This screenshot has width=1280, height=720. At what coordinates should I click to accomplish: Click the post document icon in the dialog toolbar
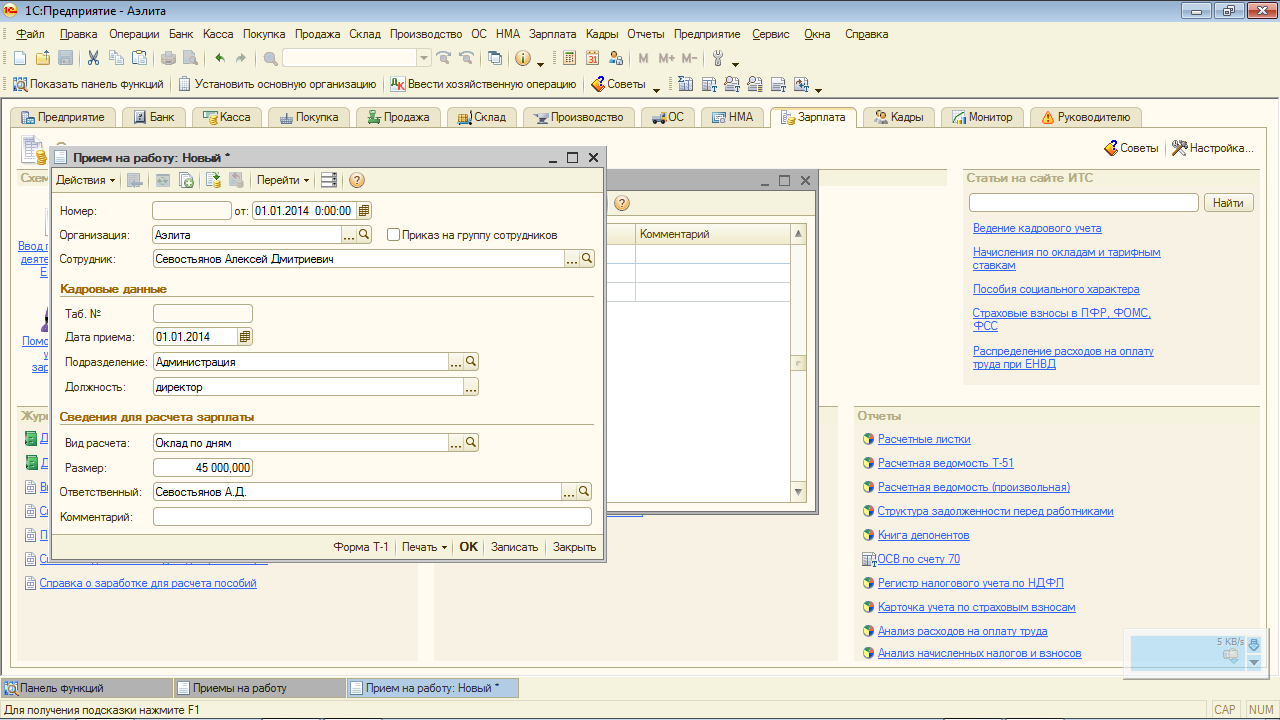212,180
